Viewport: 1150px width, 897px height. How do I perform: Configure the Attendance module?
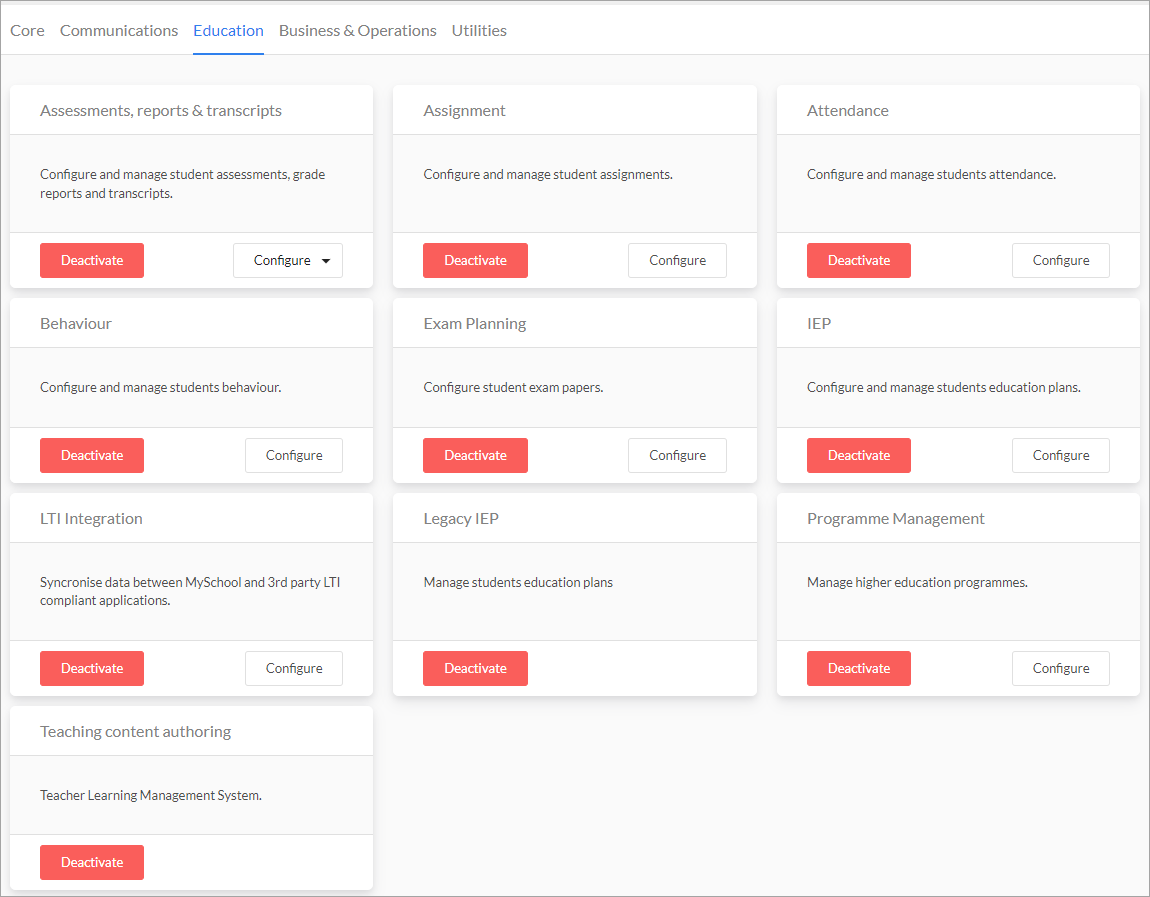[1061, 260]
